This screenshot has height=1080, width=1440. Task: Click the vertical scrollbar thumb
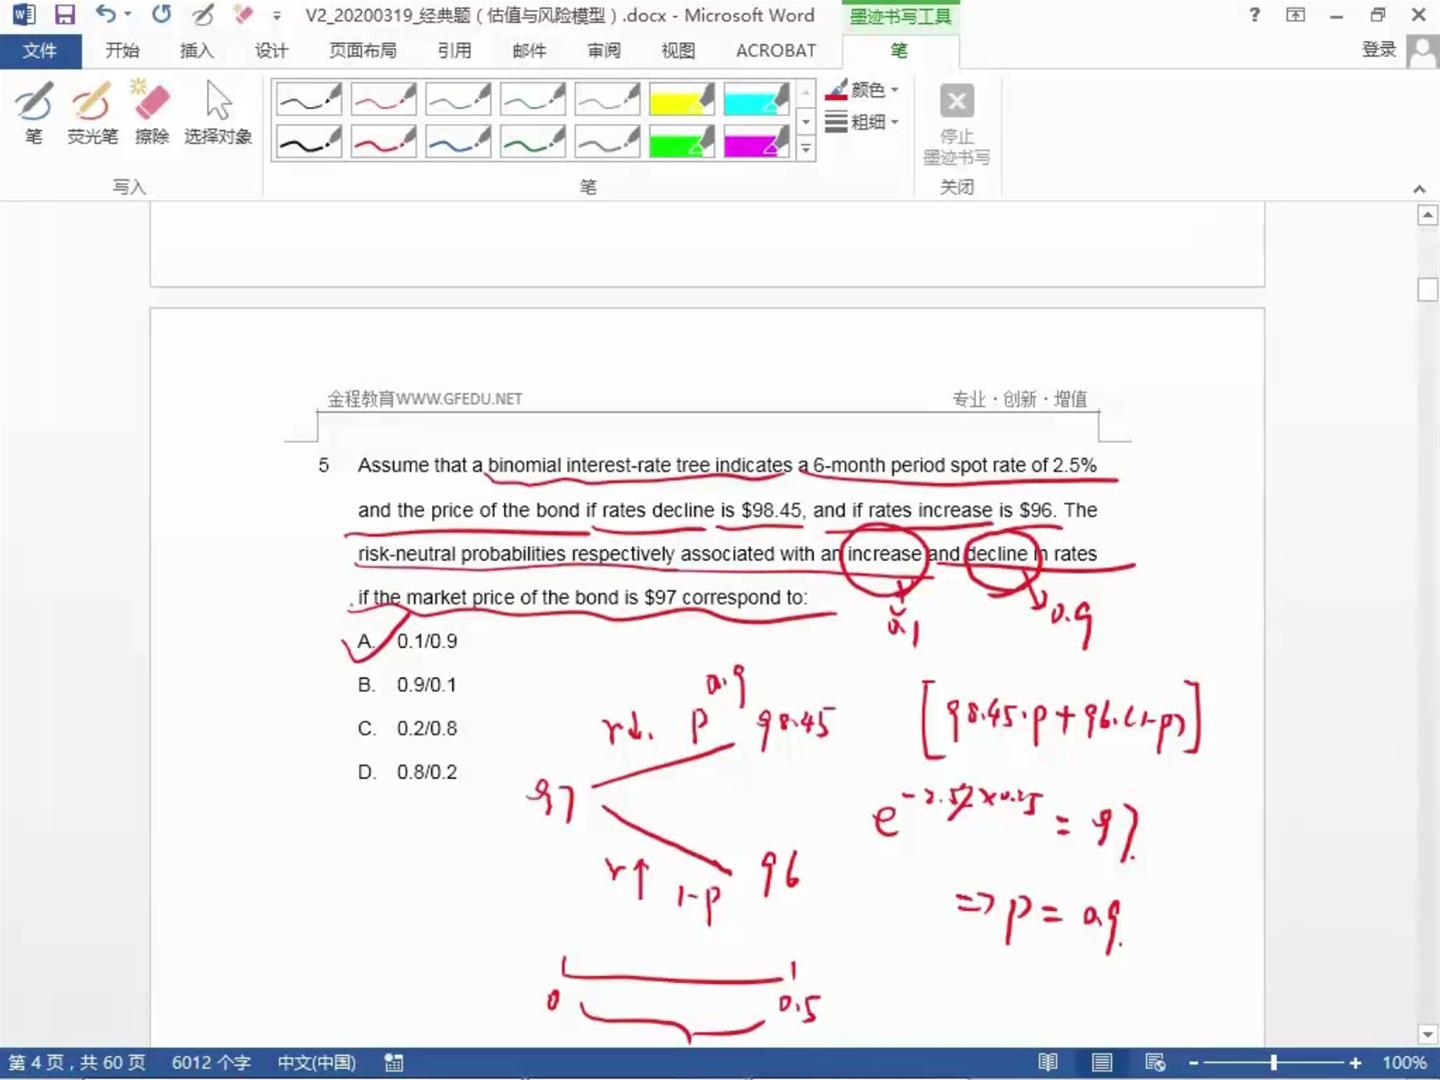click(x=1428, y=289)
